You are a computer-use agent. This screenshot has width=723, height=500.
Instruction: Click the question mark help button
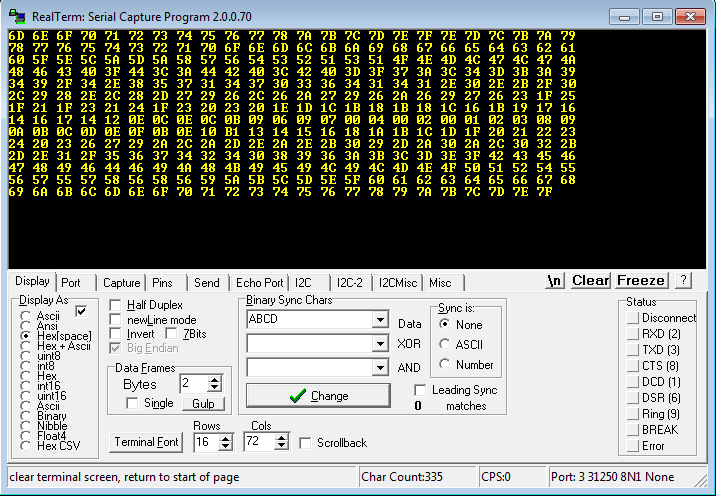point(684,281)
